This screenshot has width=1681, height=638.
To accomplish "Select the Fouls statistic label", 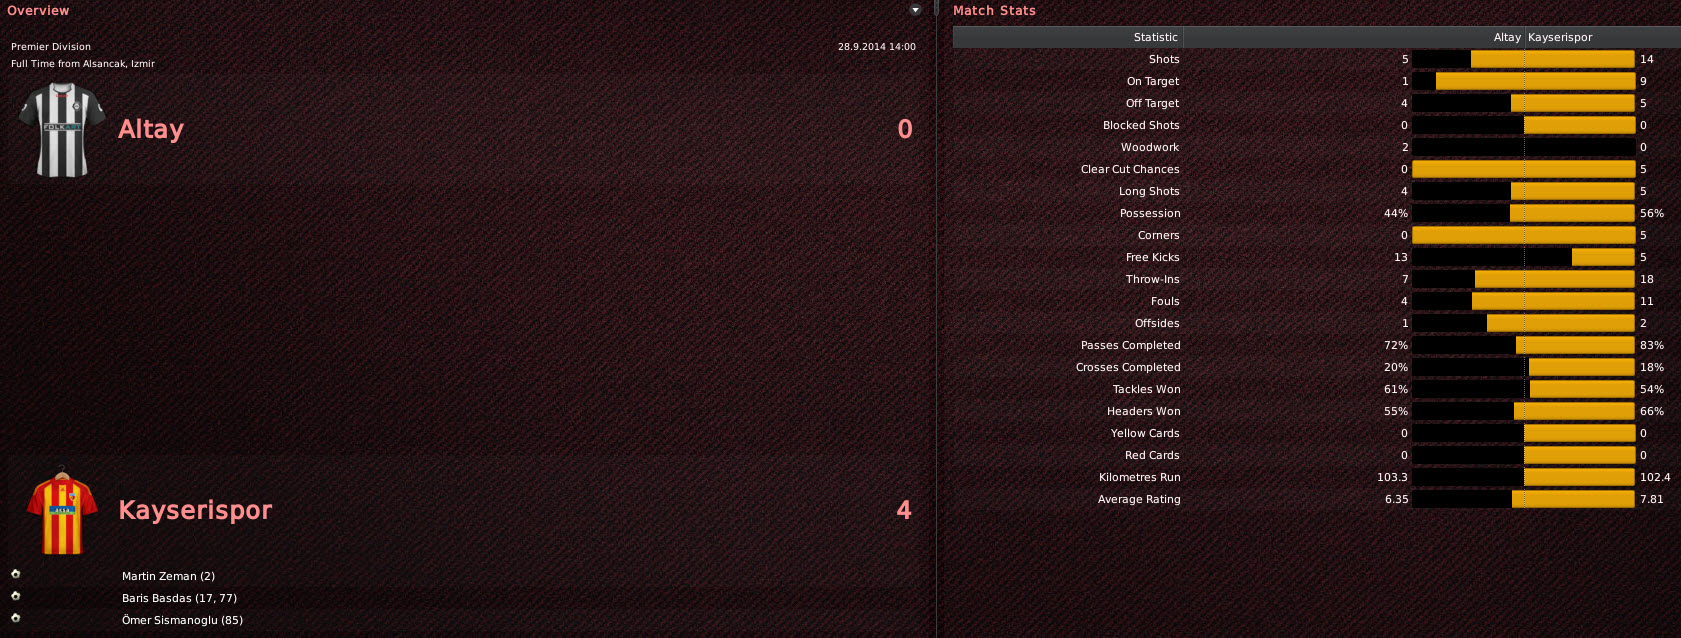I will (1165, 301).
